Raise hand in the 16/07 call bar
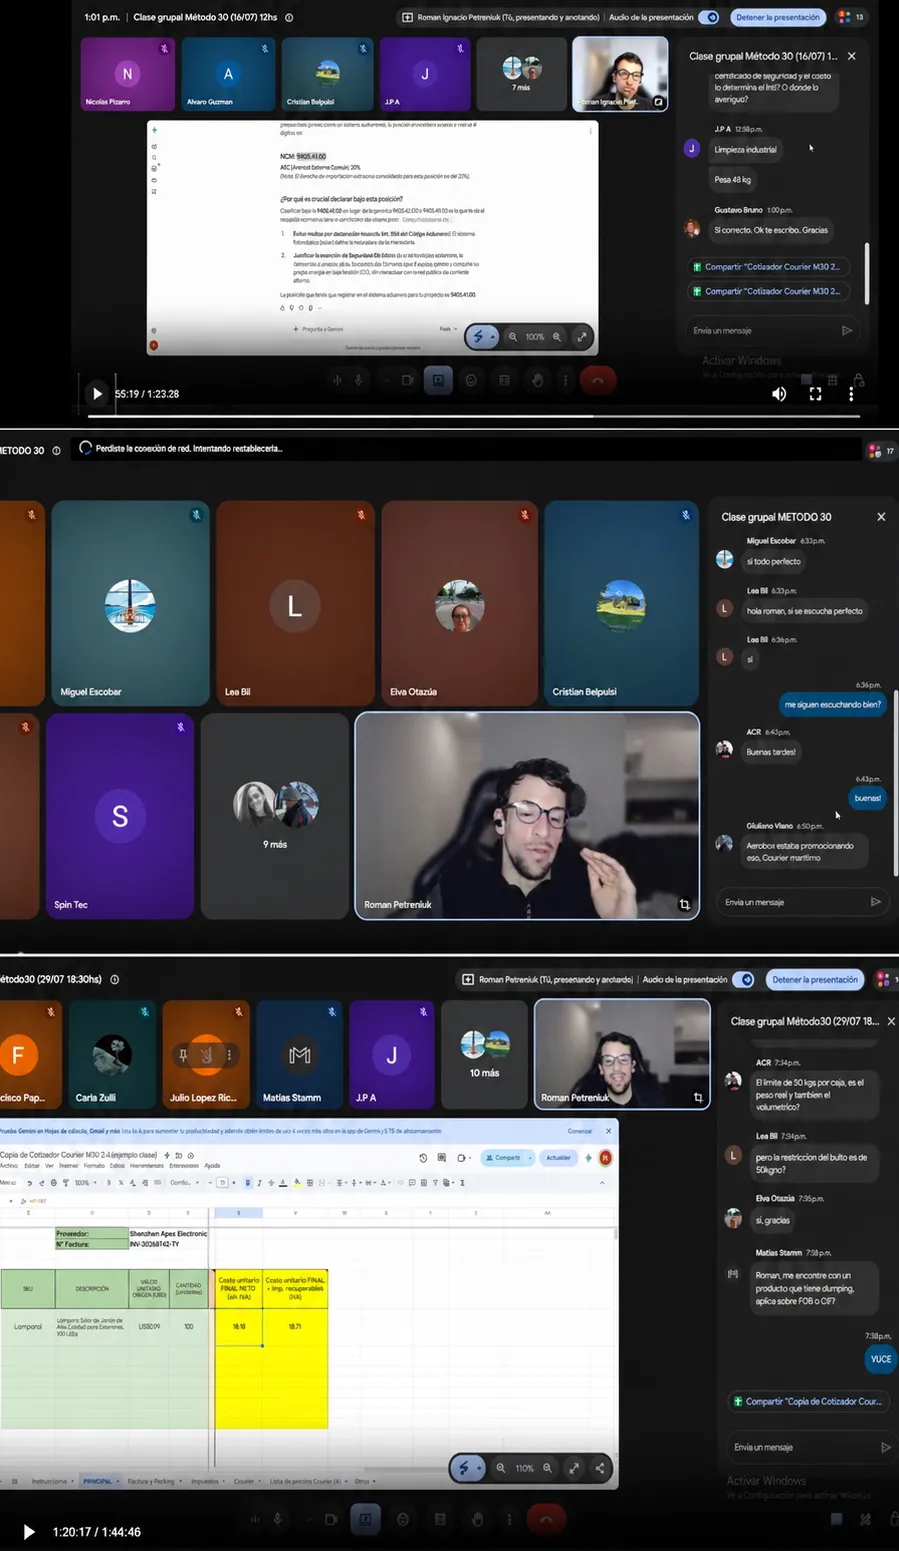 pos(537,380)
